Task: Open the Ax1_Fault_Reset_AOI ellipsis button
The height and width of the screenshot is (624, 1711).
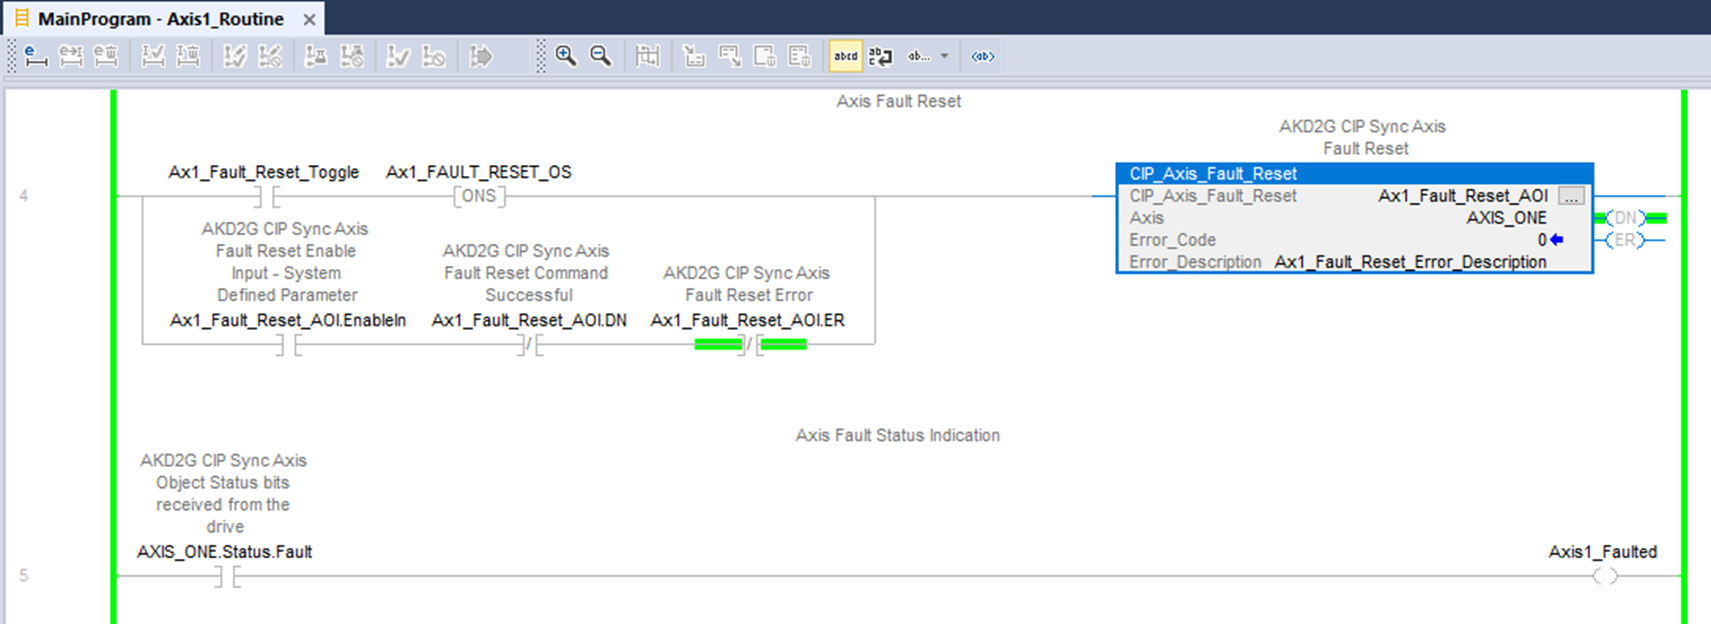Action: tap(1571, 196)
